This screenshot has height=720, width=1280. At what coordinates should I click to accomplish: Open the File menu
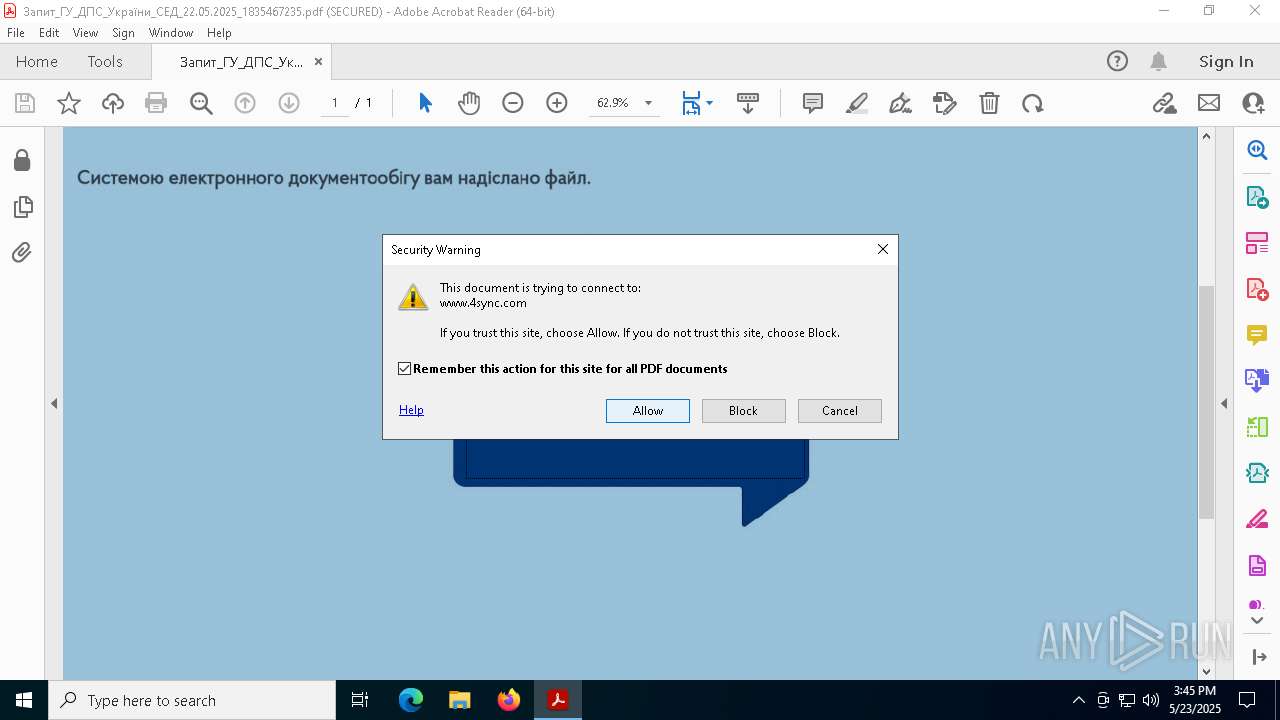coord(16,33)
